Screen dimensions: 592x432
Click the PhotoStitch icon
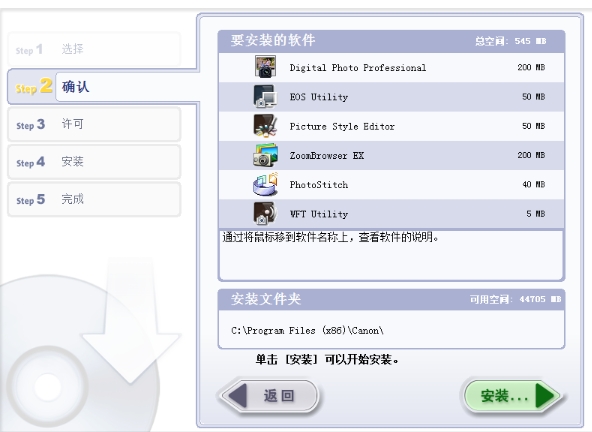[265, 184]
